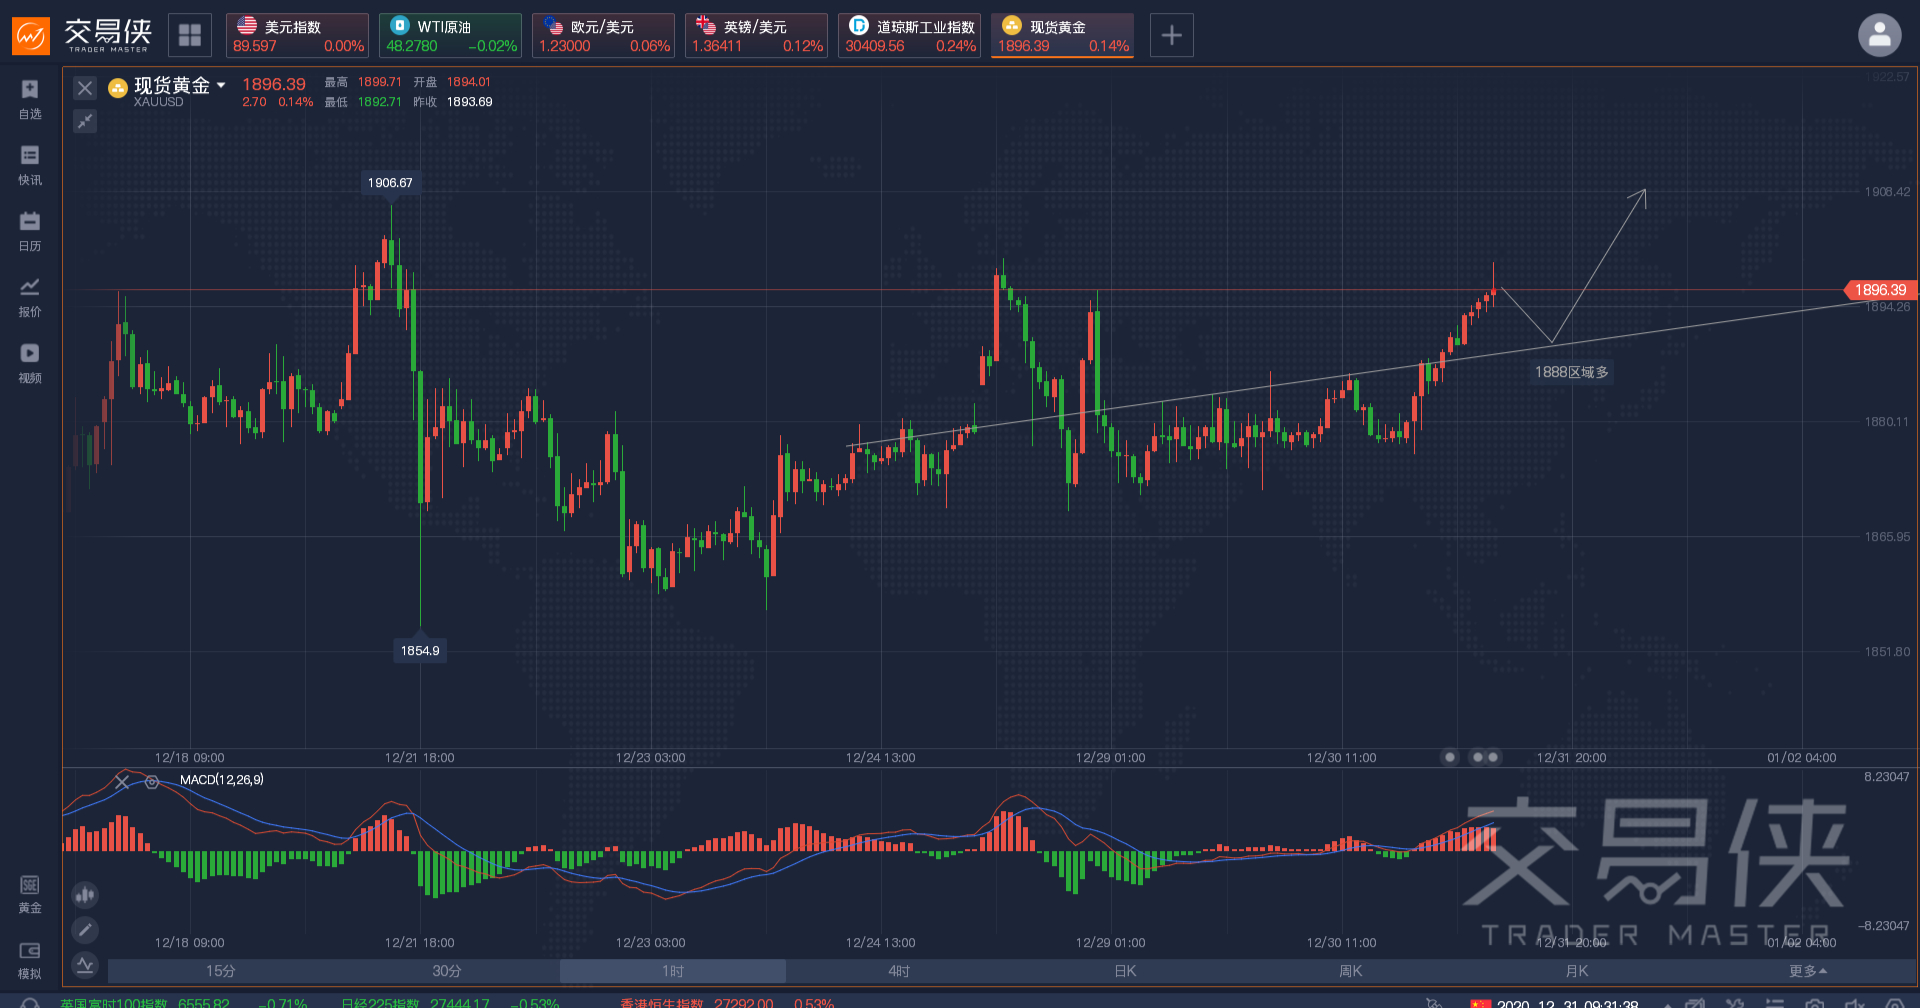Open MACD indicator settings gear

point(152,782)
